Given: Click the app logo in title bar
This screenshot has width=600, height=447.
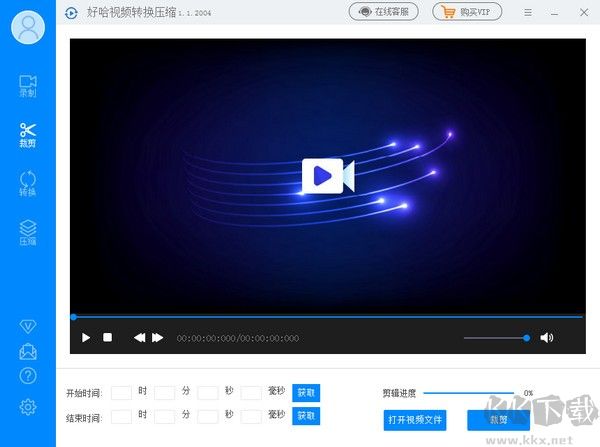Looking at the screenshot, I should pos(72,13).
